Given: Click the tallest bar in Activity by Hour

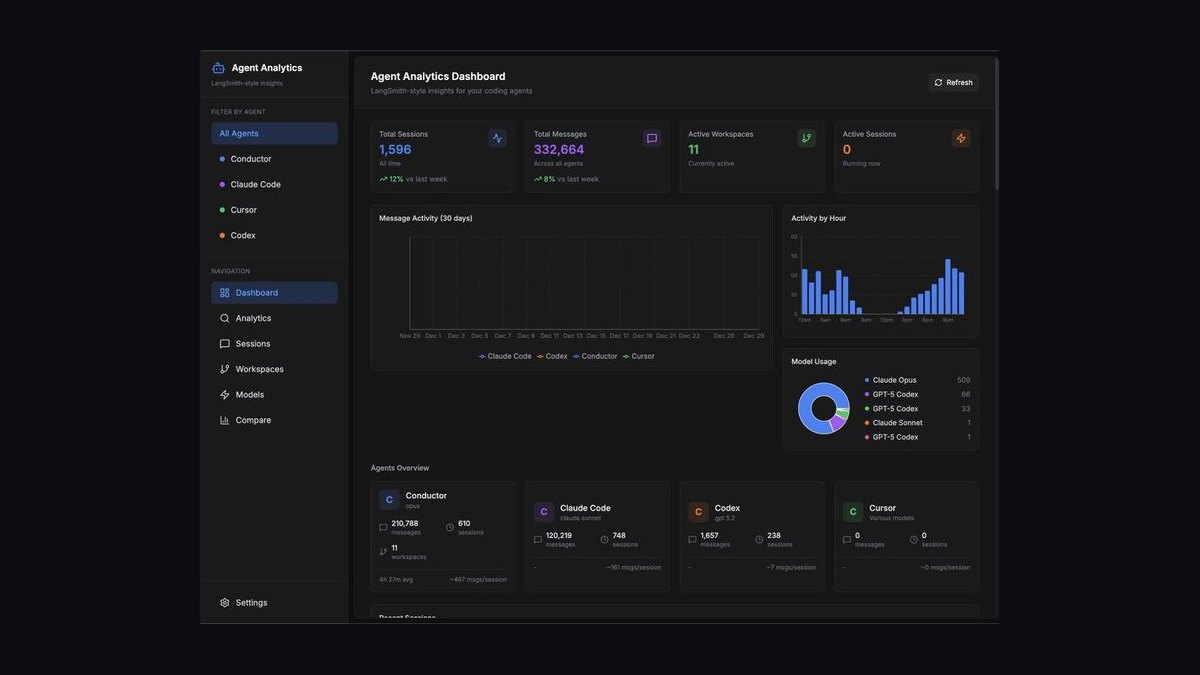Looking at the screenshot, I should tap(948, 287).
